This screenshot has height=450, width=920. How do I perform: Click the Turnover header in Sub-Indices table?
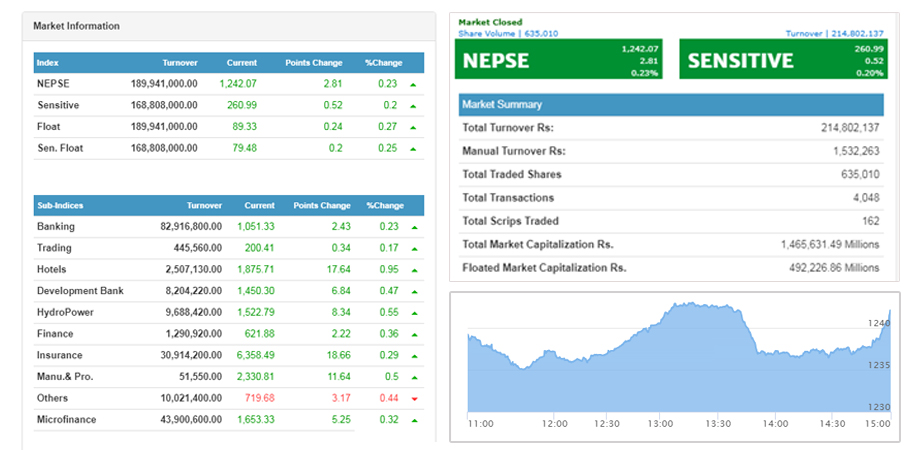[204, 205]
